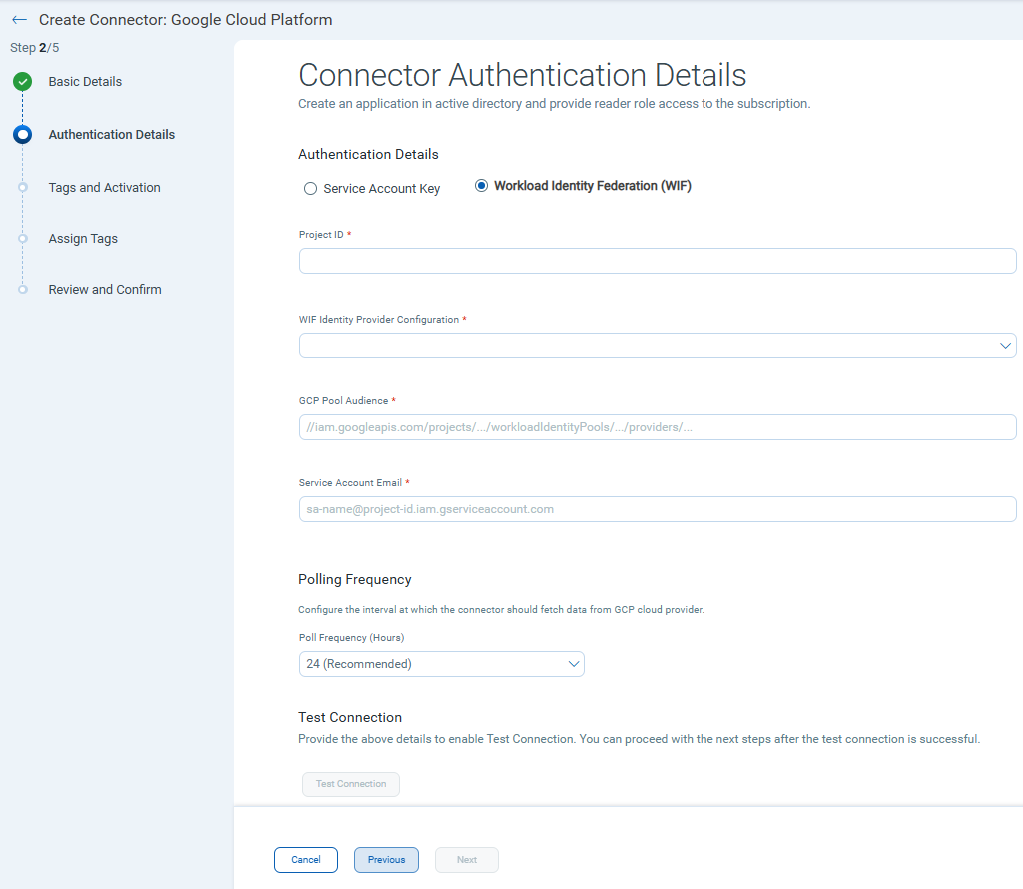Viewport: 1023px width, 889px height.
Task: Open the Authentication Details step
Action: (x=112, y=134)
